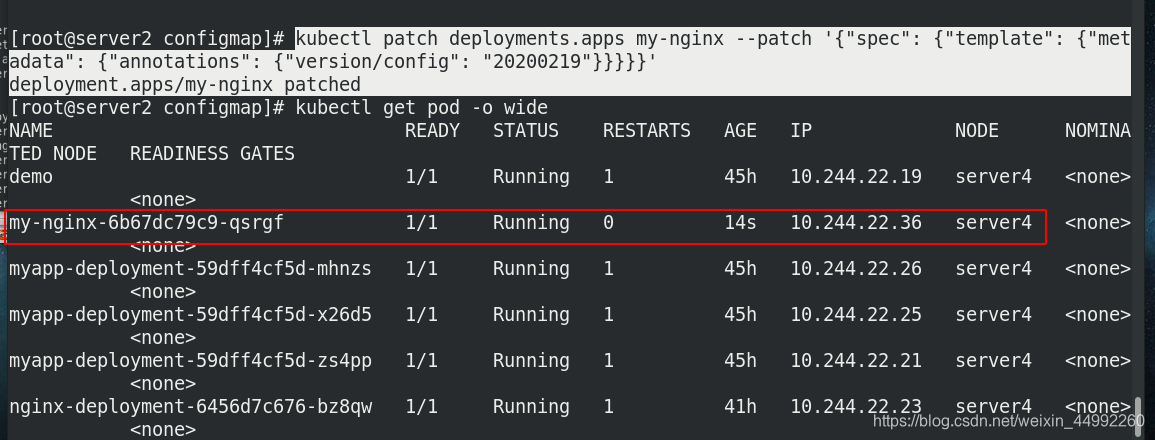Select pod myapp-deployment-59dff4cf5d-mhnzs
Screen dimensions: 1155x440
pyautogui.click(x=190, y=269)
